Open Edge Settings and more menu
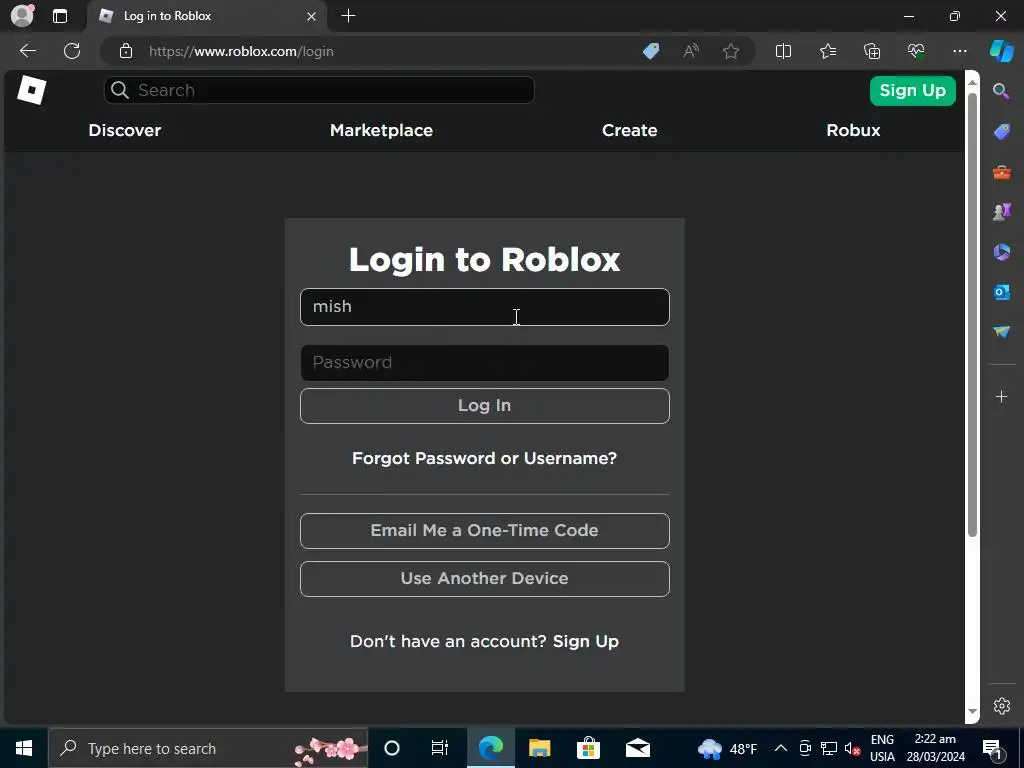 pyautogui.click(x=960, y=51)
